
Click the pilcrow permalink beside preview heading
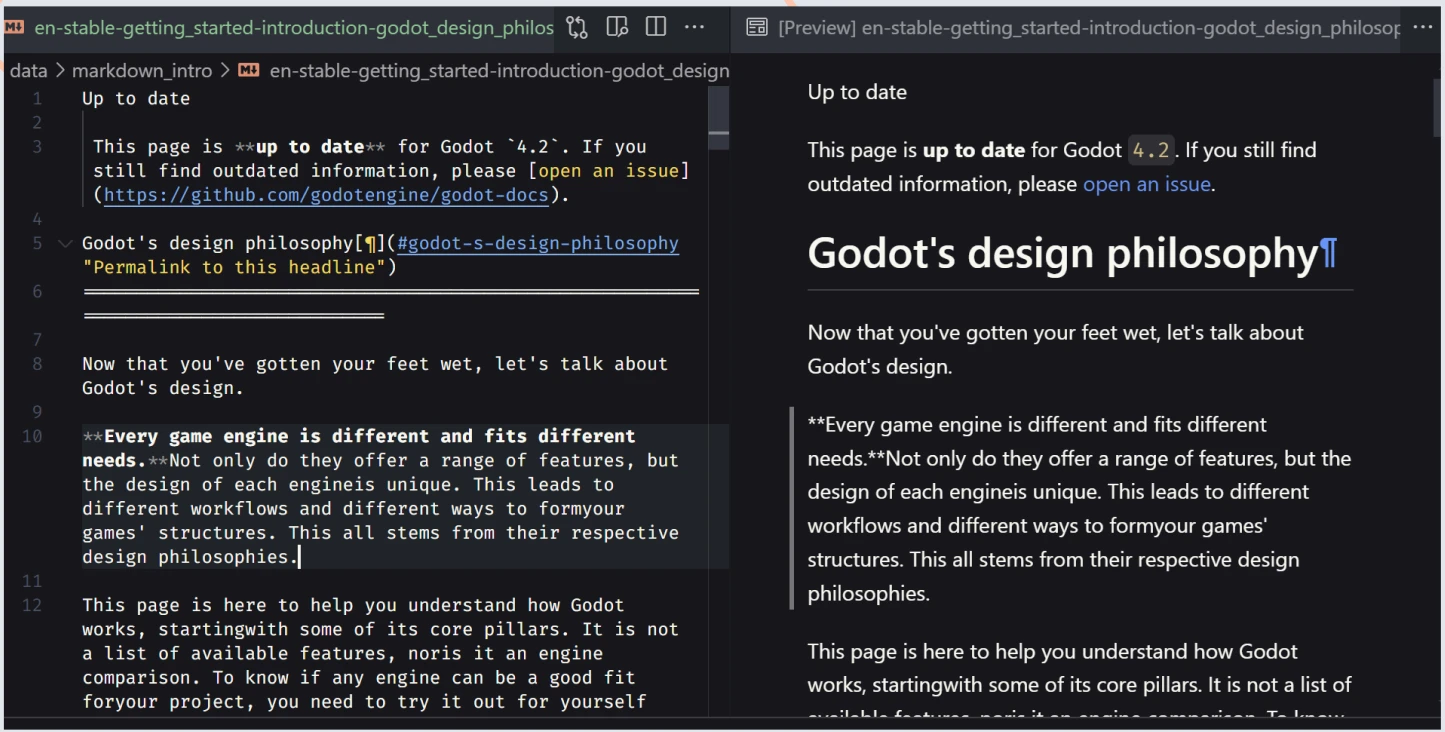pos(1328,254)
